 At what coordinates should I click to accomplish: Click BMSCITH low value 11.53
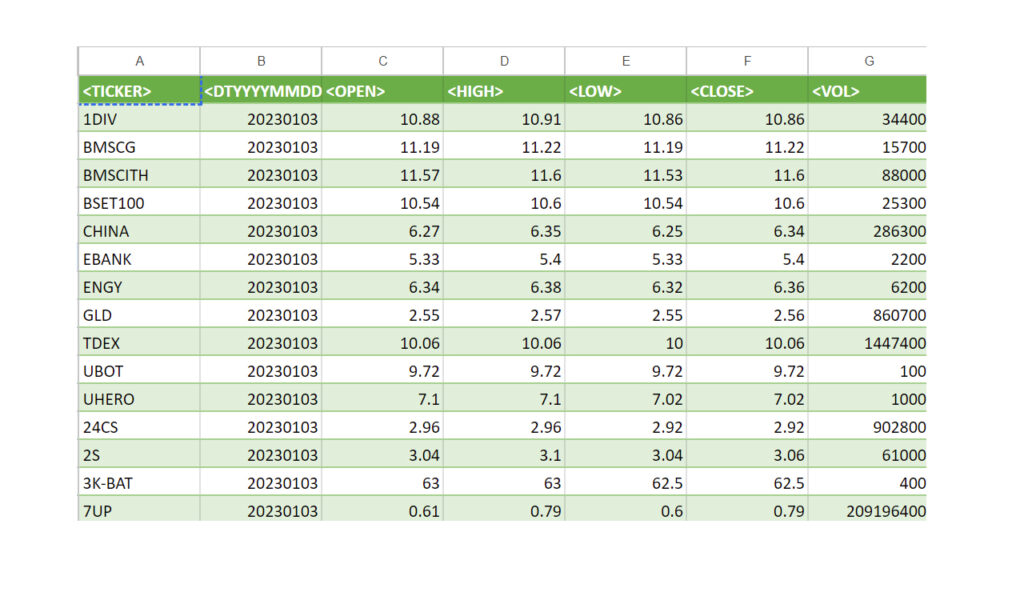625,175
